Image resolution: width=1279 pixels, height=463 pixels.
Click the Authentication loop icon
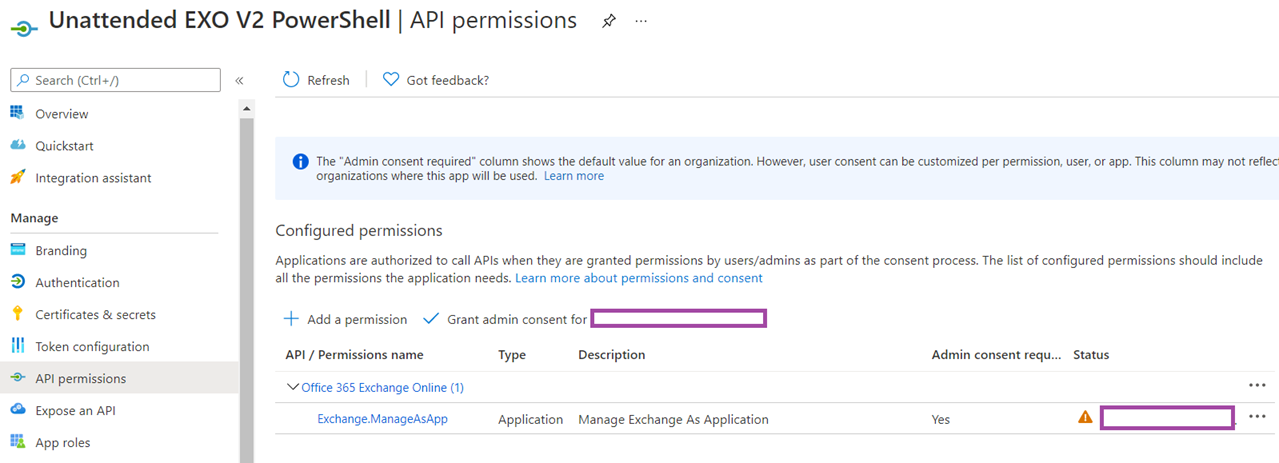pos(17,282)
